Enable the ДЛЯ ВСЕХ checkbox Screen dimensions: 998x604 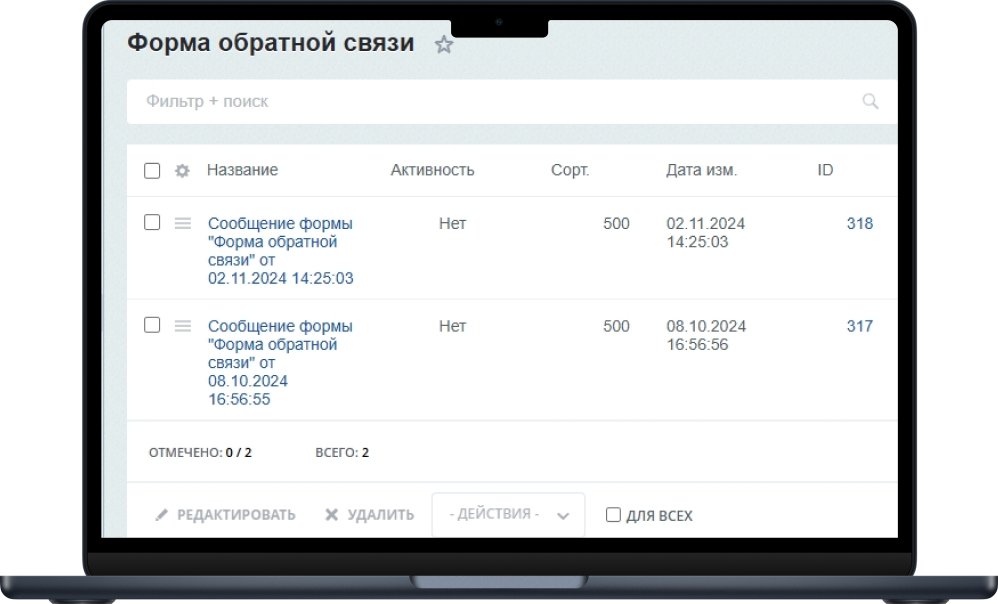(613, 515)
